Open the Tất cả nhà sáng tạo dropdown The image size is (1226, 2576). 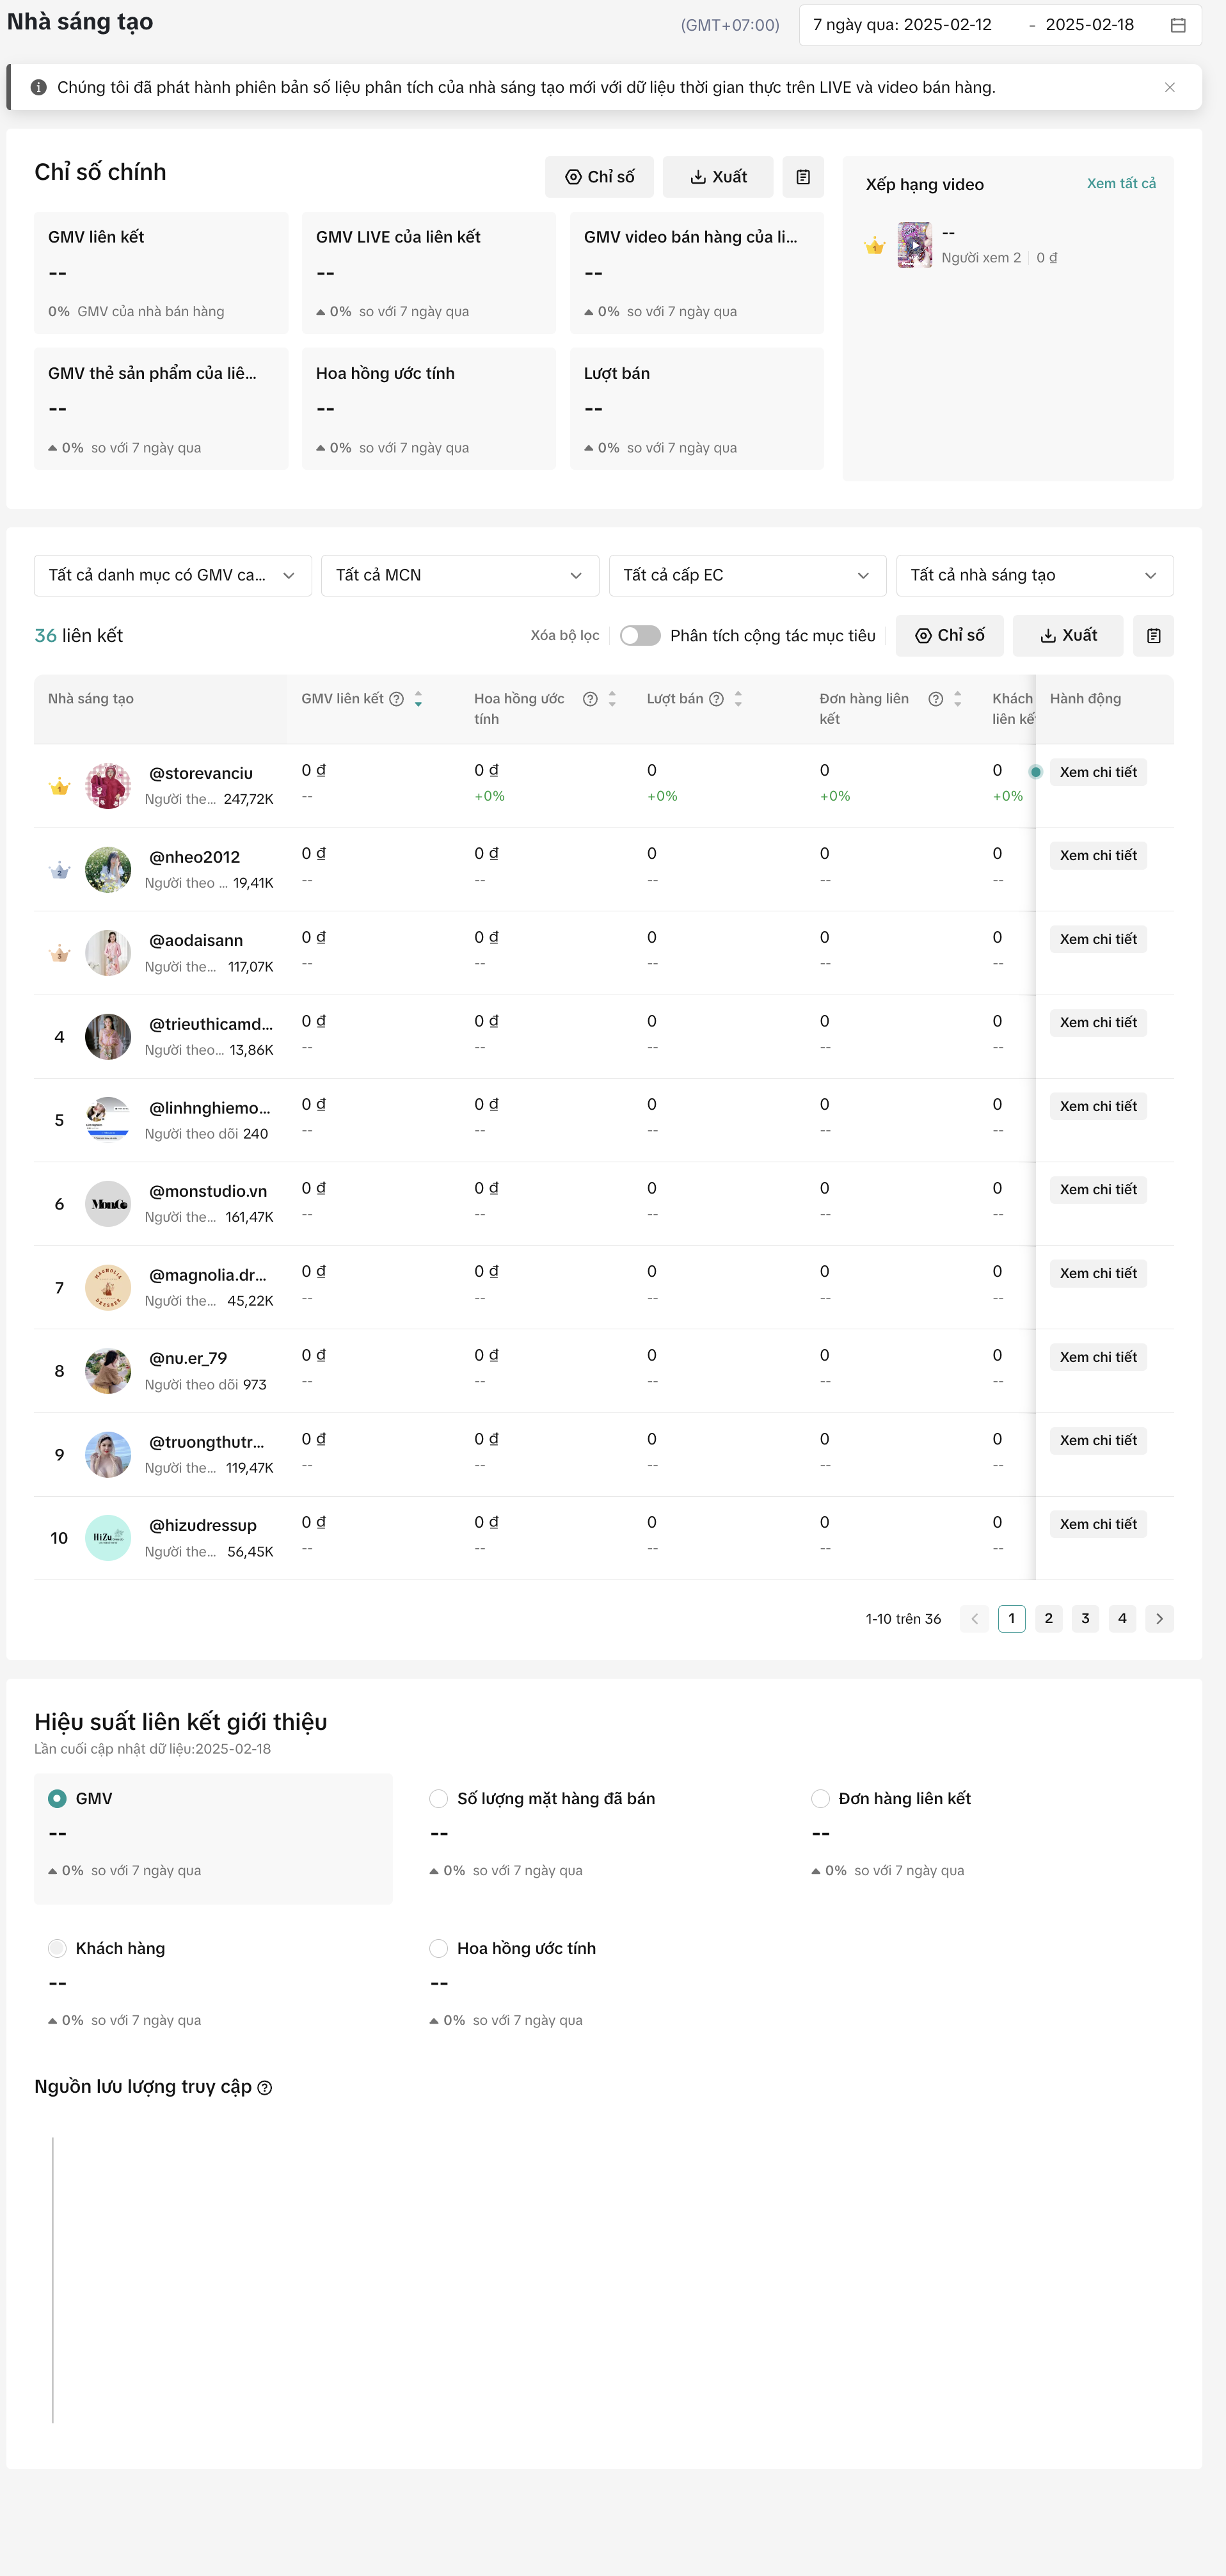tap(1034, 575)
